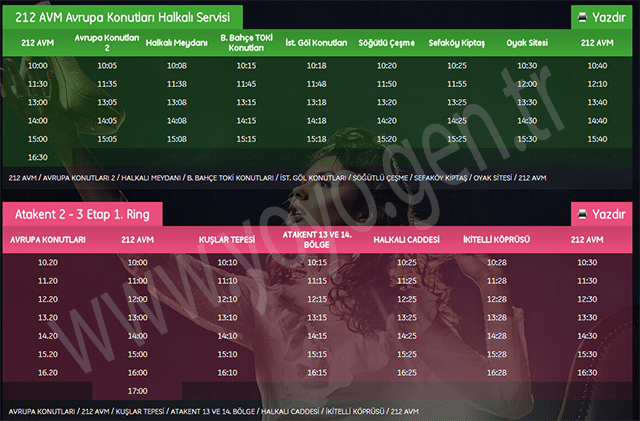
Task: Click the printer icon in the pink Yazdır button
Action: click(x=582, y=214)
